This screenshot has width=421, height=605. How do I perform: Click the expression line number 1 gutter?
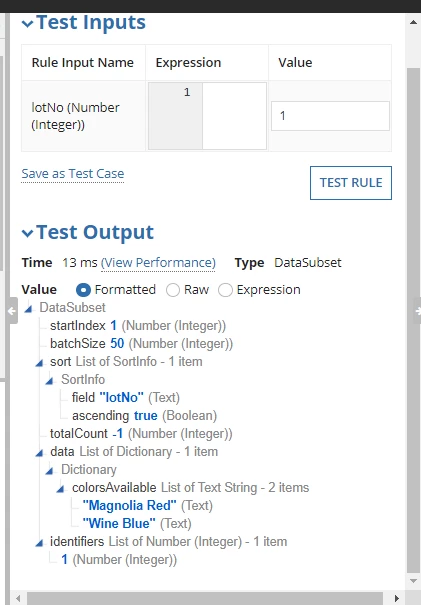click(176, 116)
